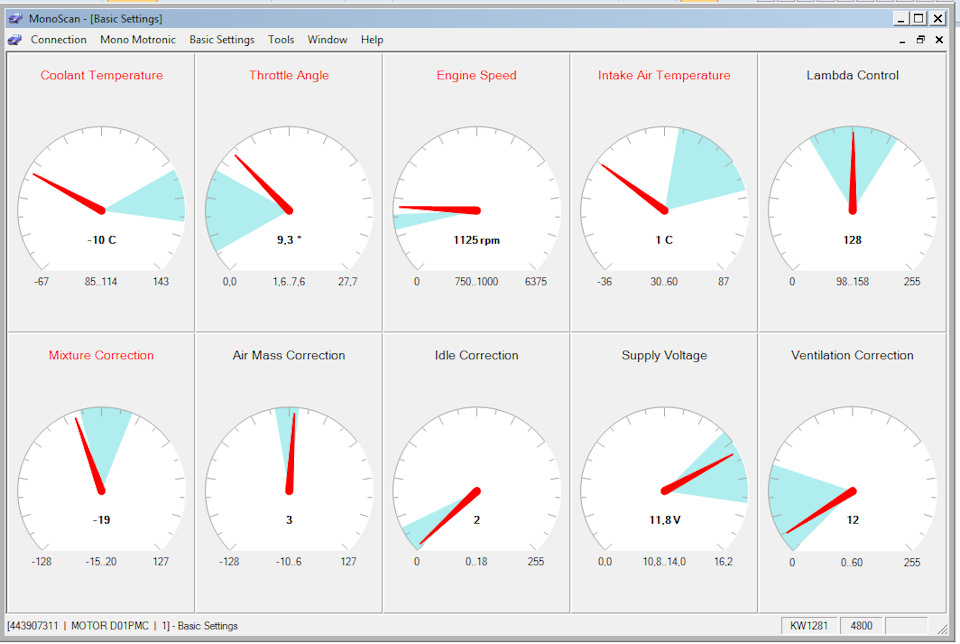Click the 10,8..14,0 voltage range label

pos(664,561)
